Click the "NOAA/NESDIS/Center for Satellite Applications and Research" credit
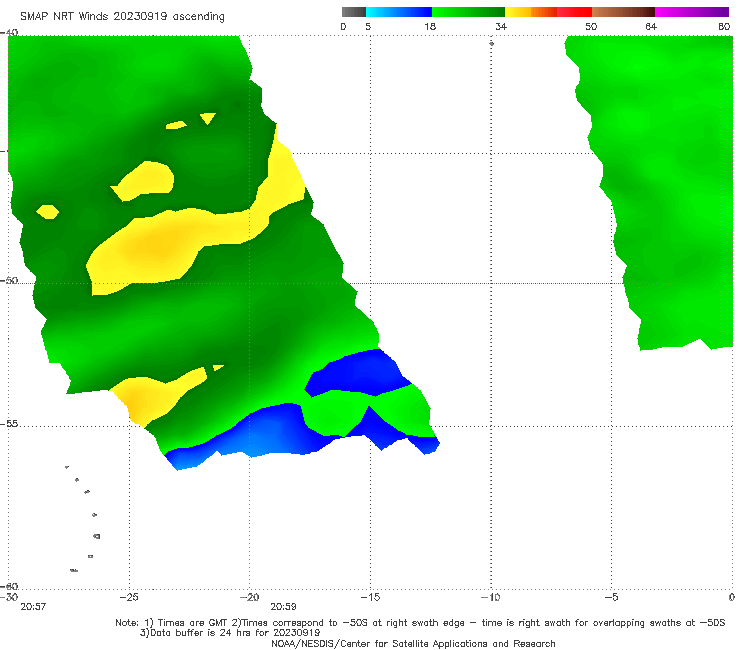This screenshot has height=650, width=740. [413, 643]
